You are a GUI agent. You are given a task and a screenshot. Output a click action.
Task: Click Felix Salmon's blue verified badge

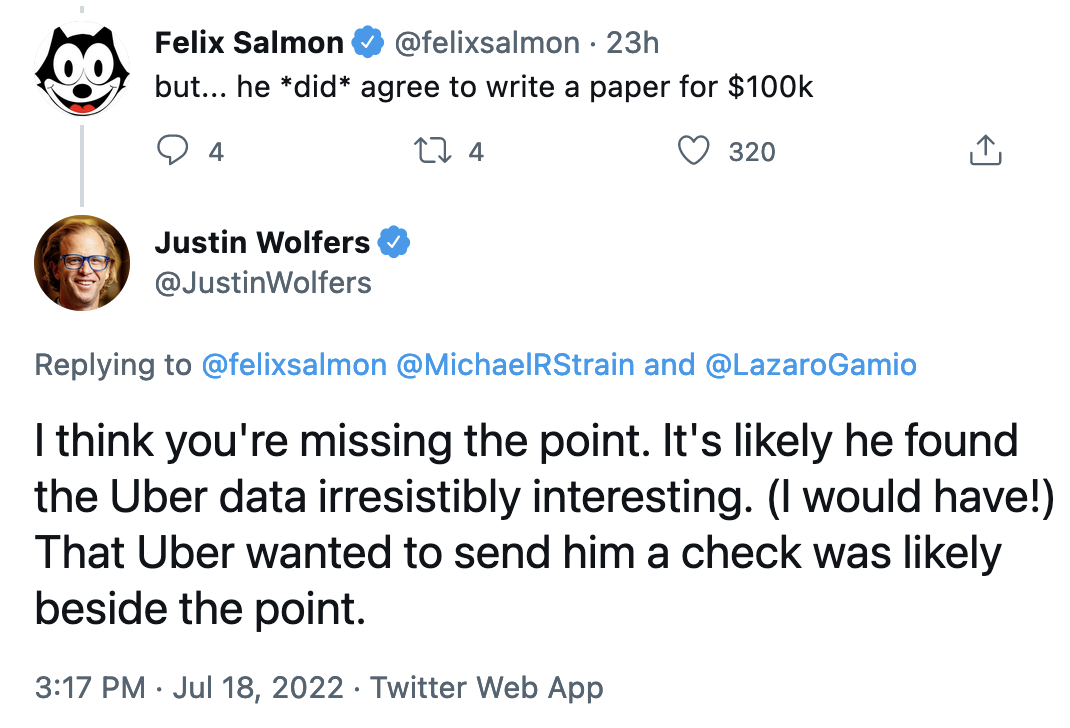tap(368, 43)
